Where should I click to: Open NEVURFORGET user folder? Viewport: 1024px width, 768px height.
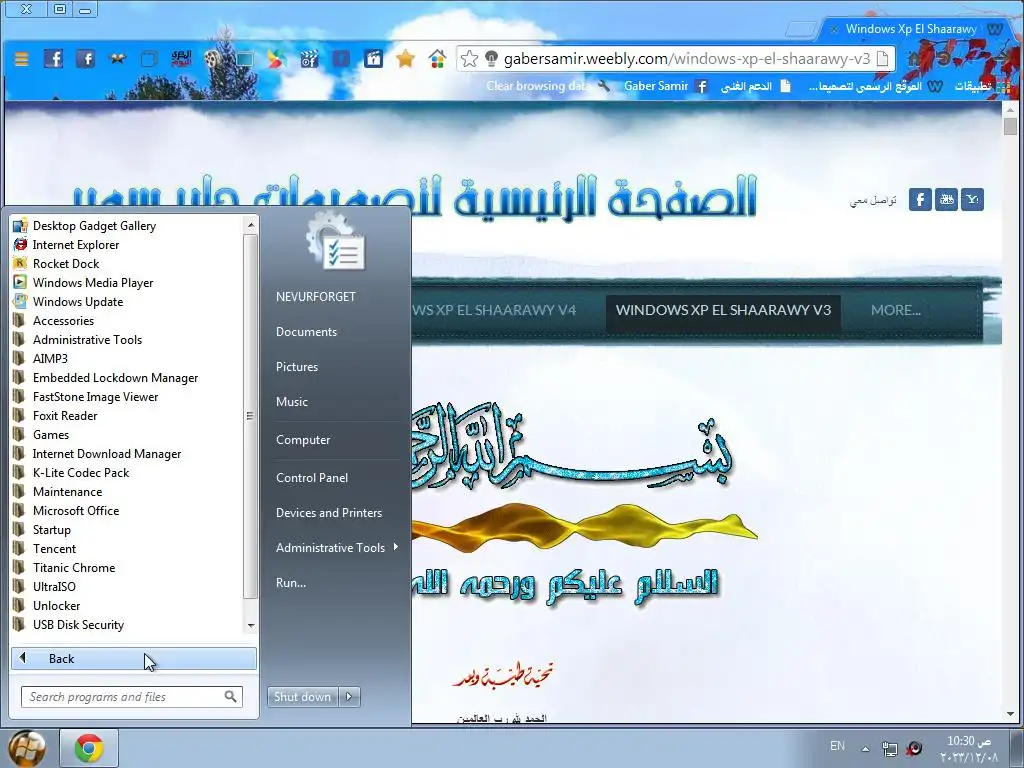point(315,297)
